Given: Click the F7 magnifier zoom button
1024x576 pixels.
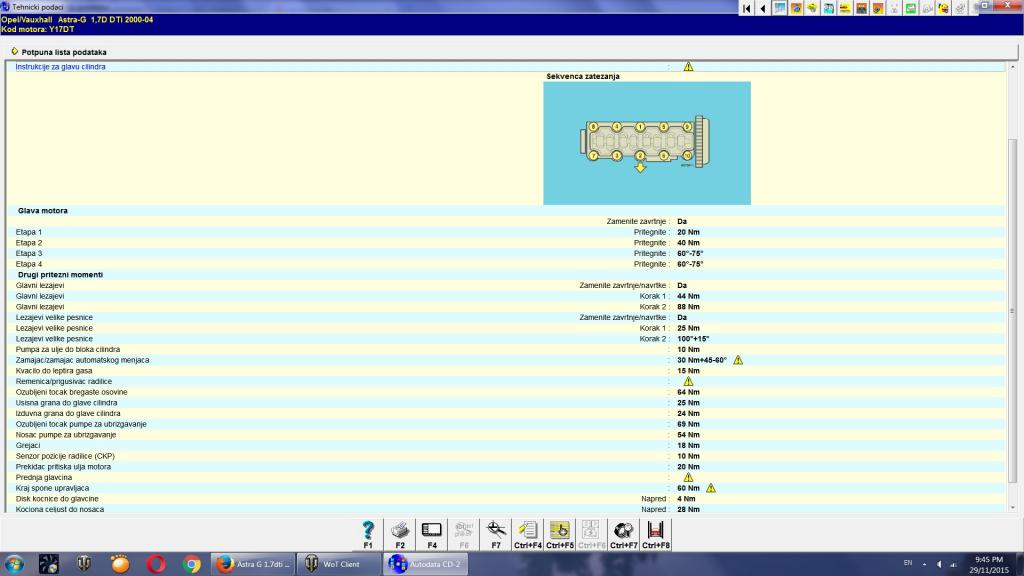Looking at the screenshot, I should (x=496, y=534).
